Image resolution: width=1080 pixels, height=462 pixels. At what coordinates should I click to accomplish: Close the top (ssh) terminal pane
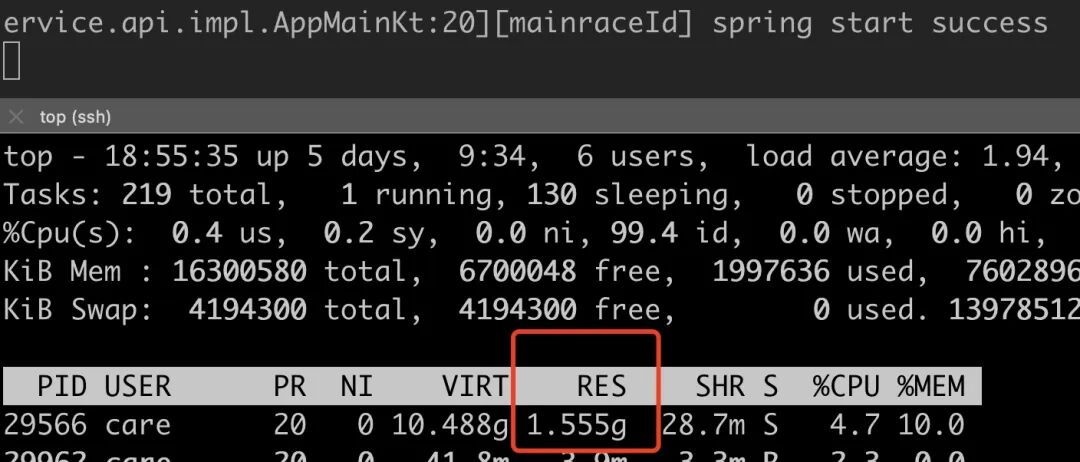pos(16,117)
